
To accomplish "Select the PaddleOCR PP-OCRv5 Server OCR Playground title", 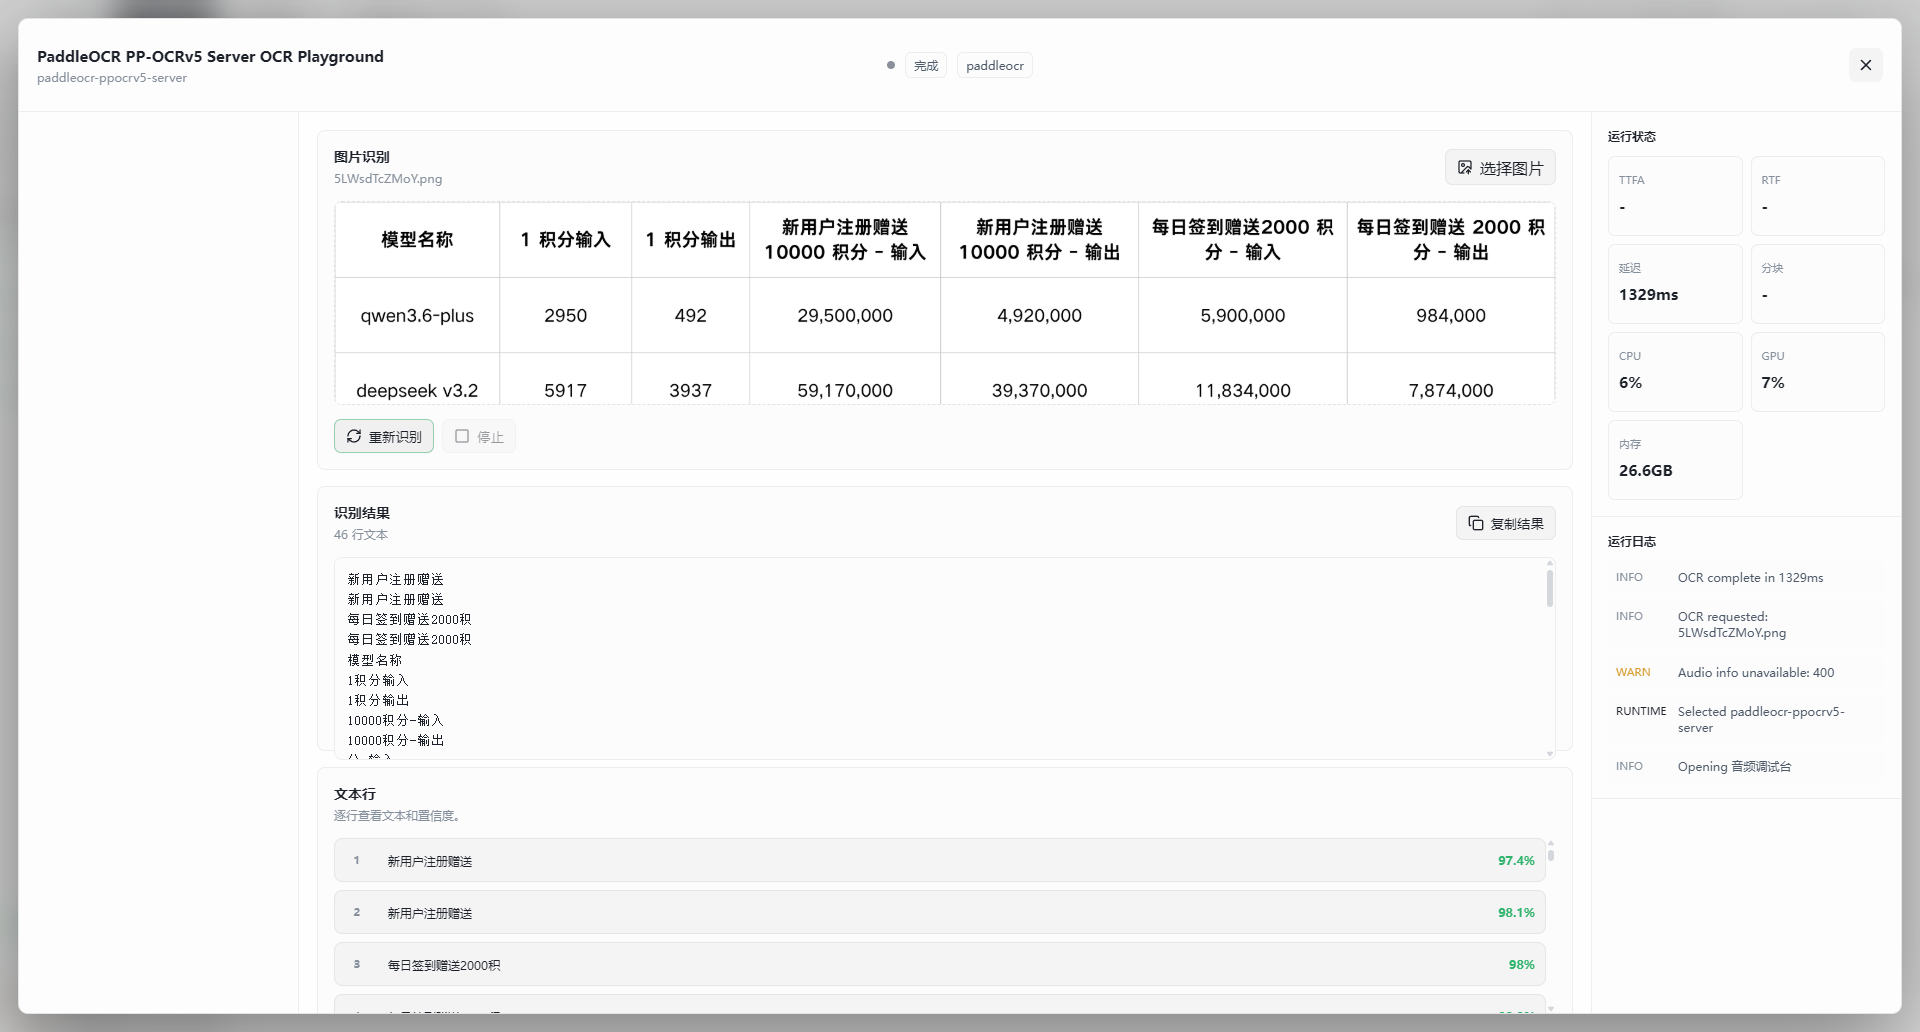I will [x=210, y=56].
